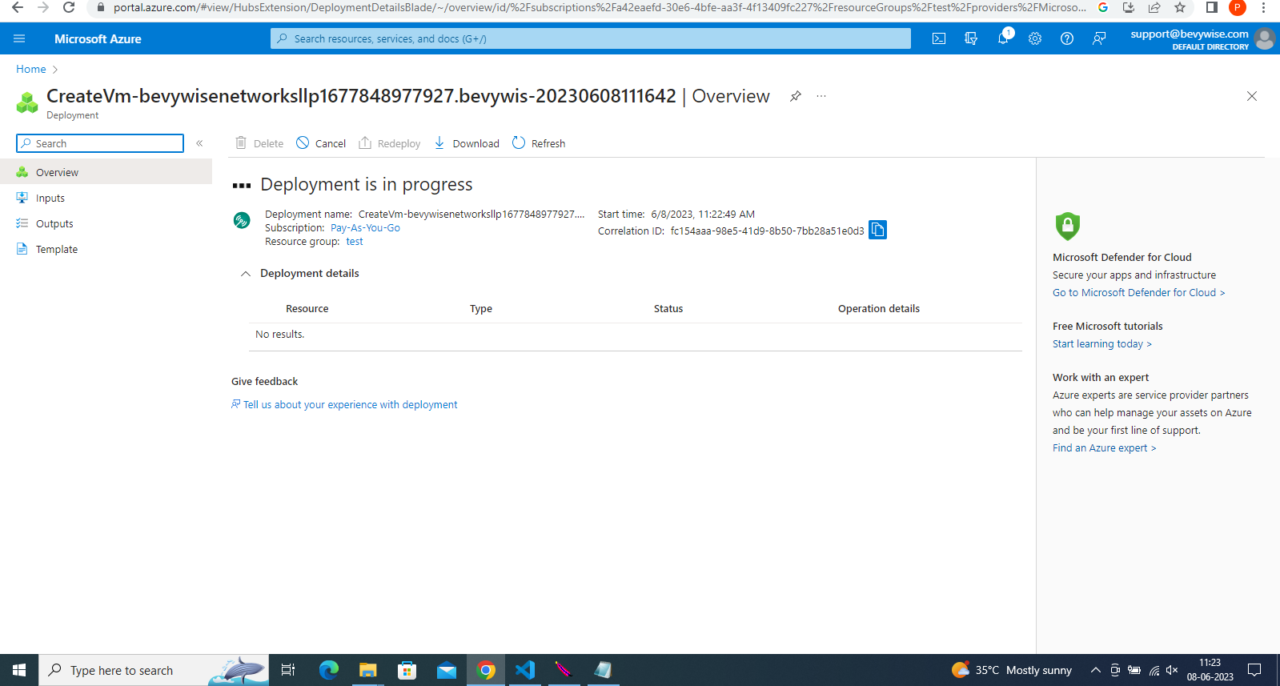This screenshot has width=1280, height=686.
Task: Click the Install app icon in address bar
Action: [x=1128, y=7]
